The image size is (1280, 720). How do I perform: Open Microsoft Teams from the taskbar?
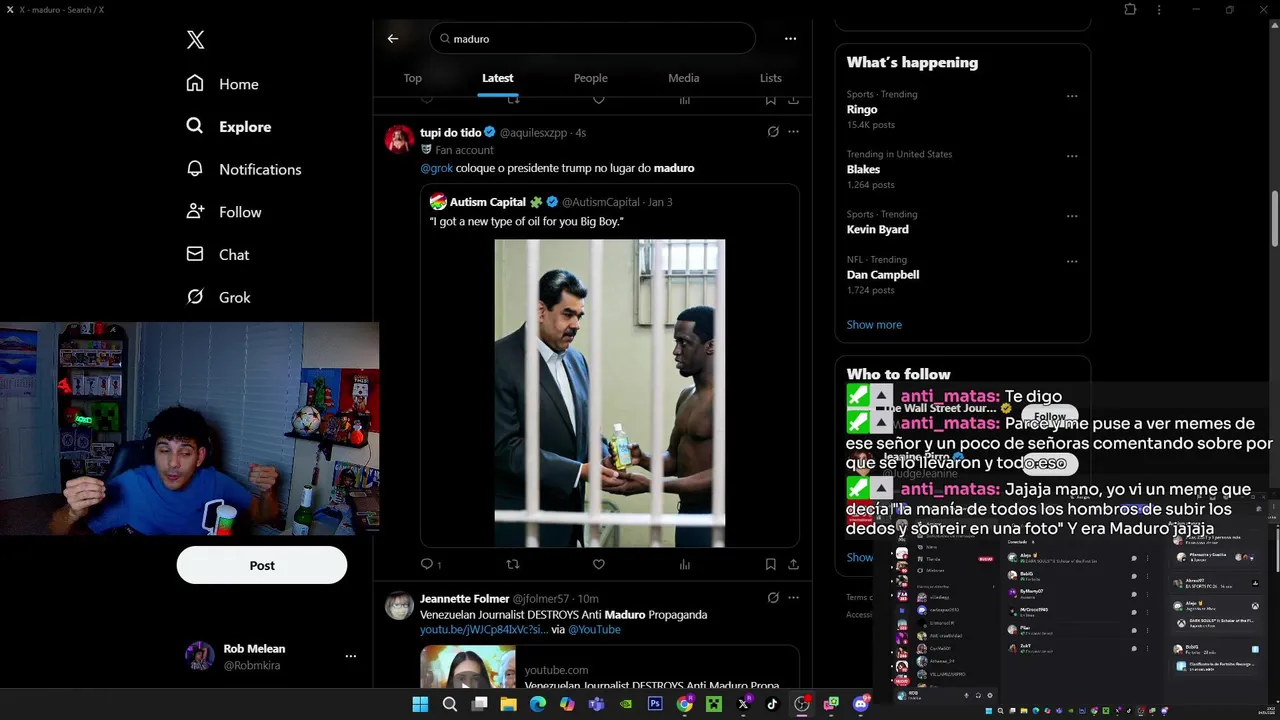[596, 704]
